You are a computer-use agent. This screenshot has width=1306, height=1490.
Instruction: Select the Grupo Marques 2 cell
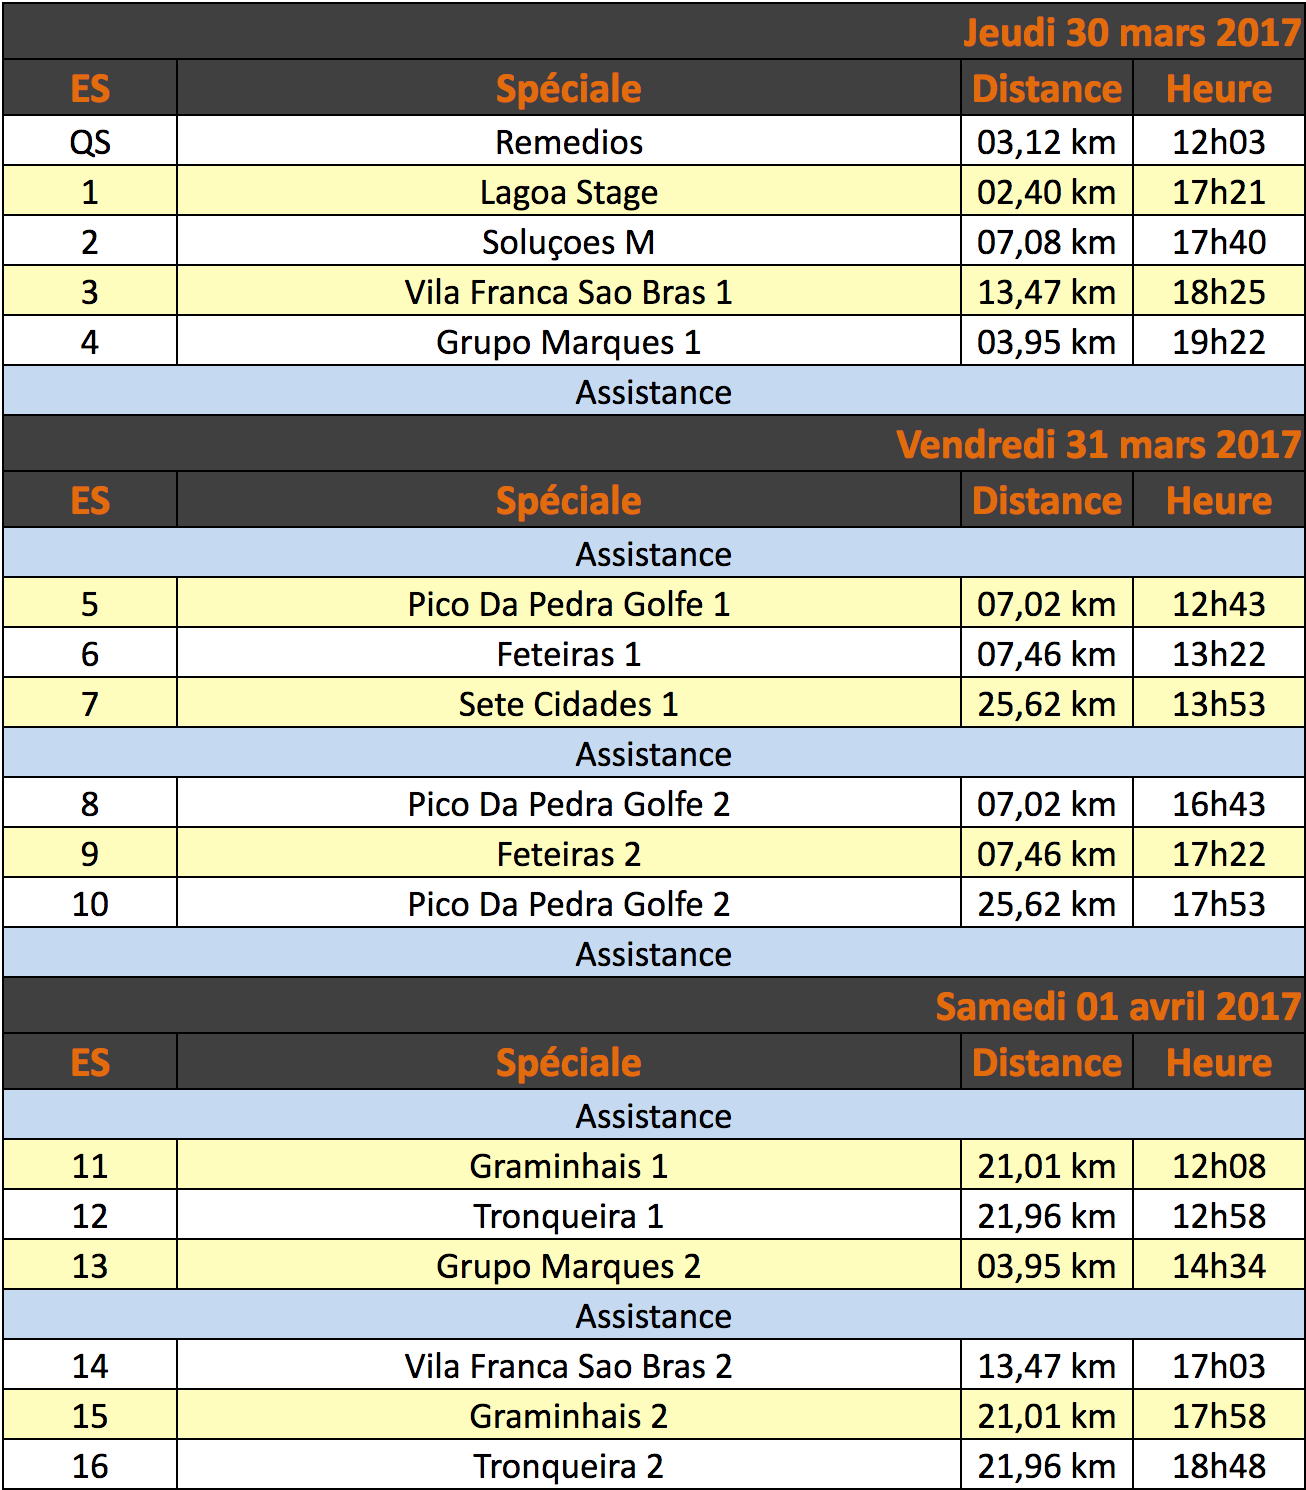568,1265
